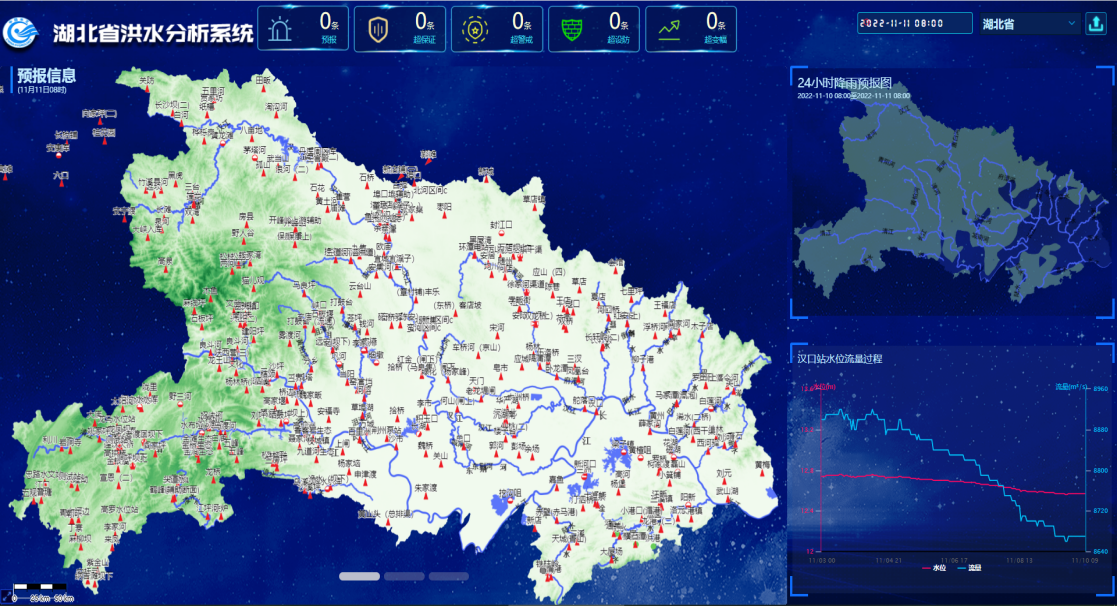Click the 六口 station marker
The height and width of the screenshot is (606, 1117).
pos(61,183)
